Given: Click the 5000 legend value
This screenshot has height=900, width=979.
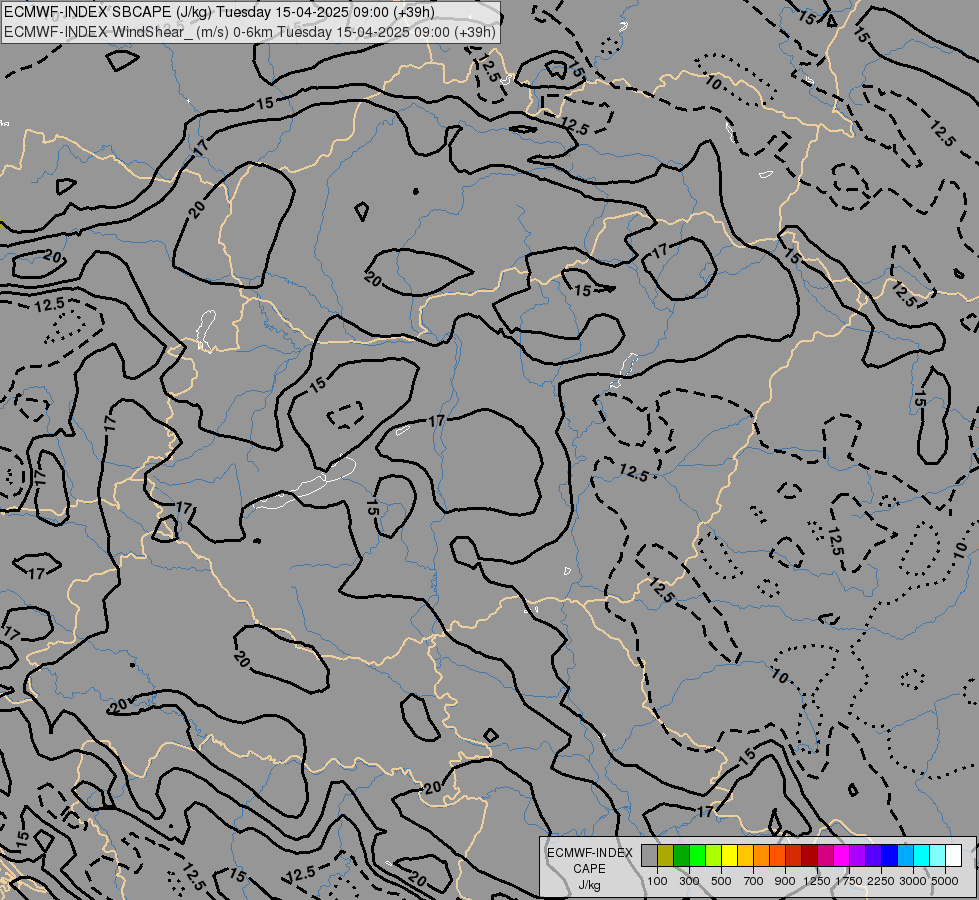Looking at the screenshot, I should (945, 881).
